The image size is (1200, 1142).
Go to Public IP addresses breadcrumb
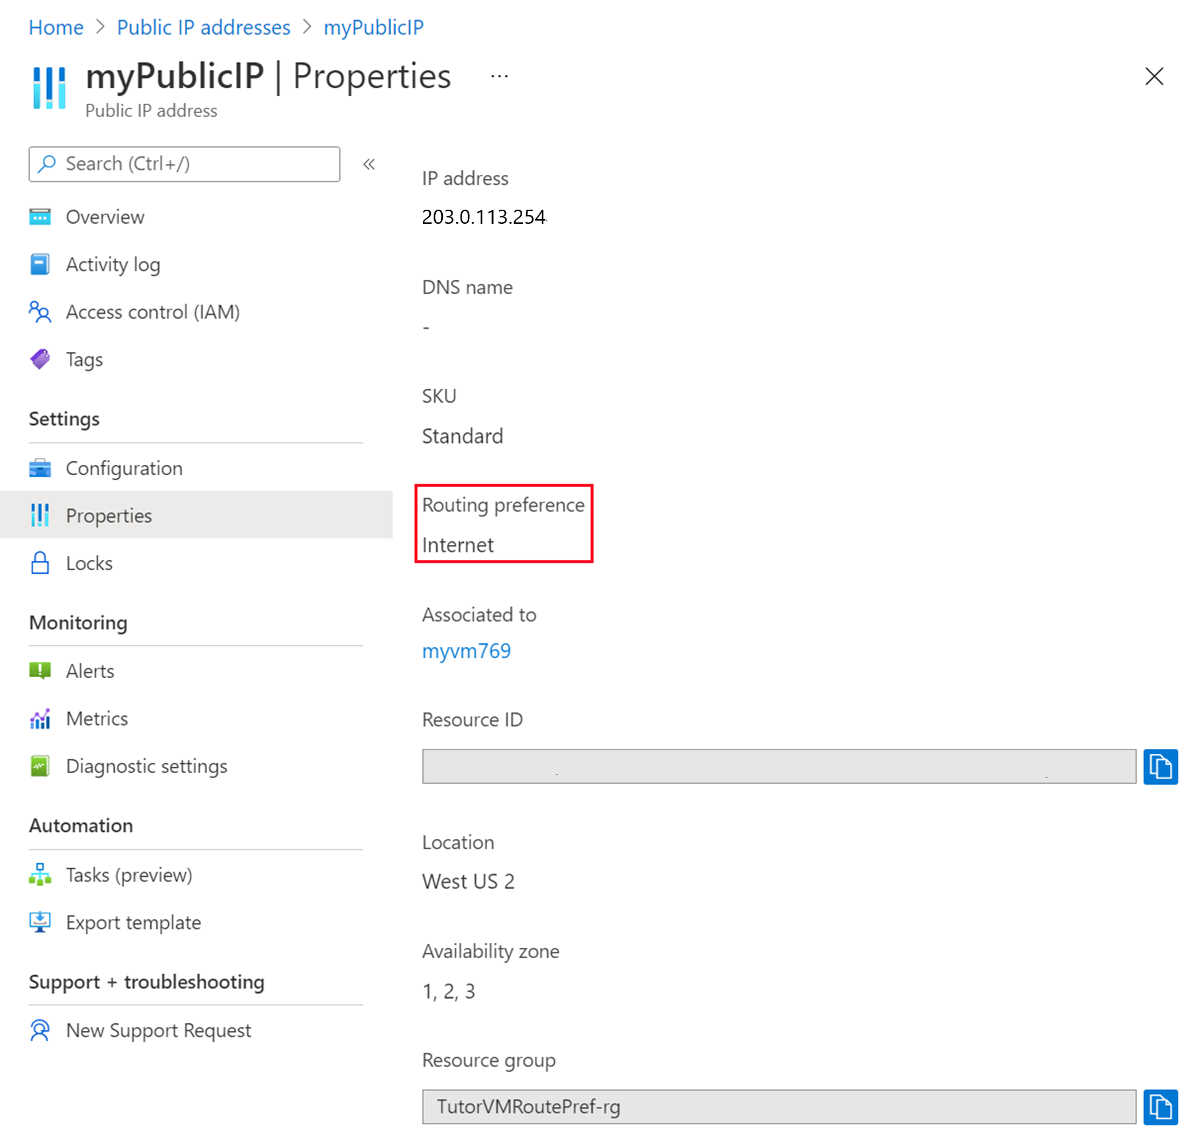coord(203,27)
